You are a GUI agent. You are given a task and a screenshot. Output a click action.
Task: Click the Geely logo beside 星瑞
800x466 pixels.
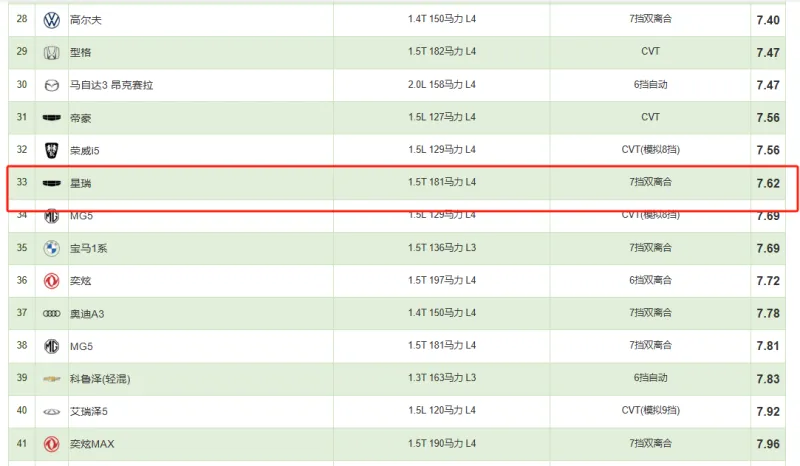(51, 184)
